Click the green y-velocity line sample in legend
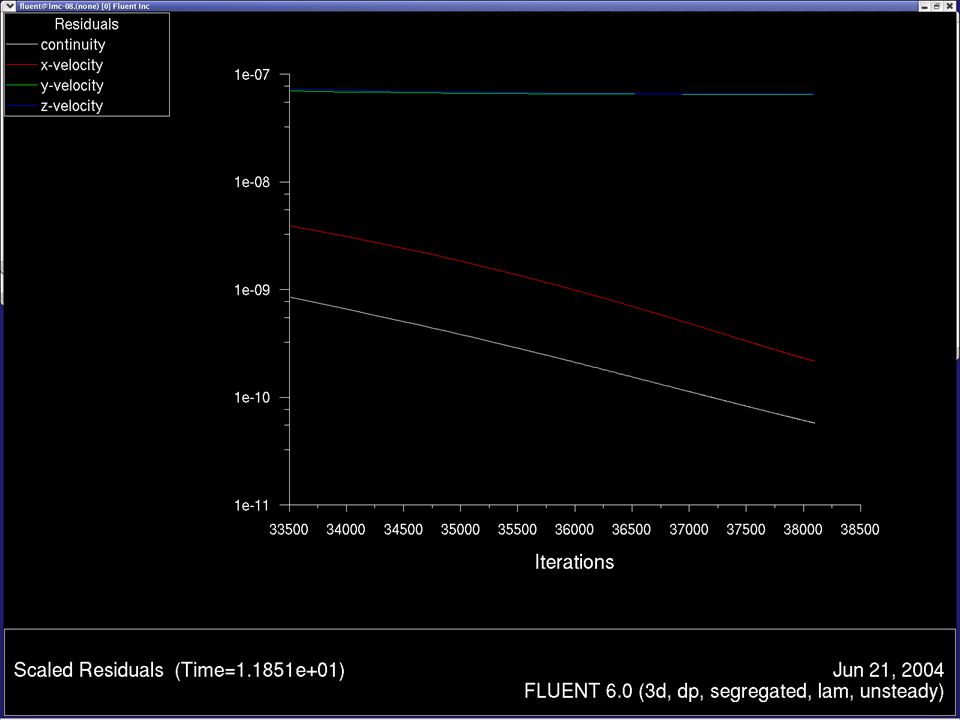 pyautogui.click(x=21, y=86)
